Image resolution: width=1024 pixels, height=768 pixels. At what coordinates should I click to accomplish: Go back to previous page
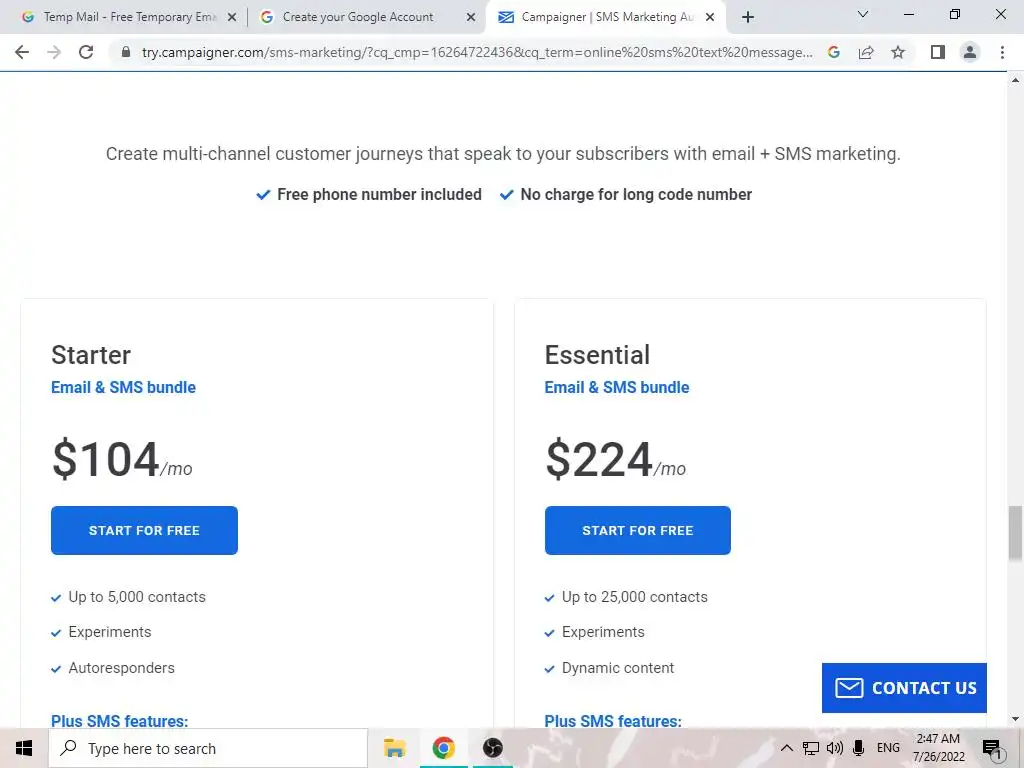(22, 53)
